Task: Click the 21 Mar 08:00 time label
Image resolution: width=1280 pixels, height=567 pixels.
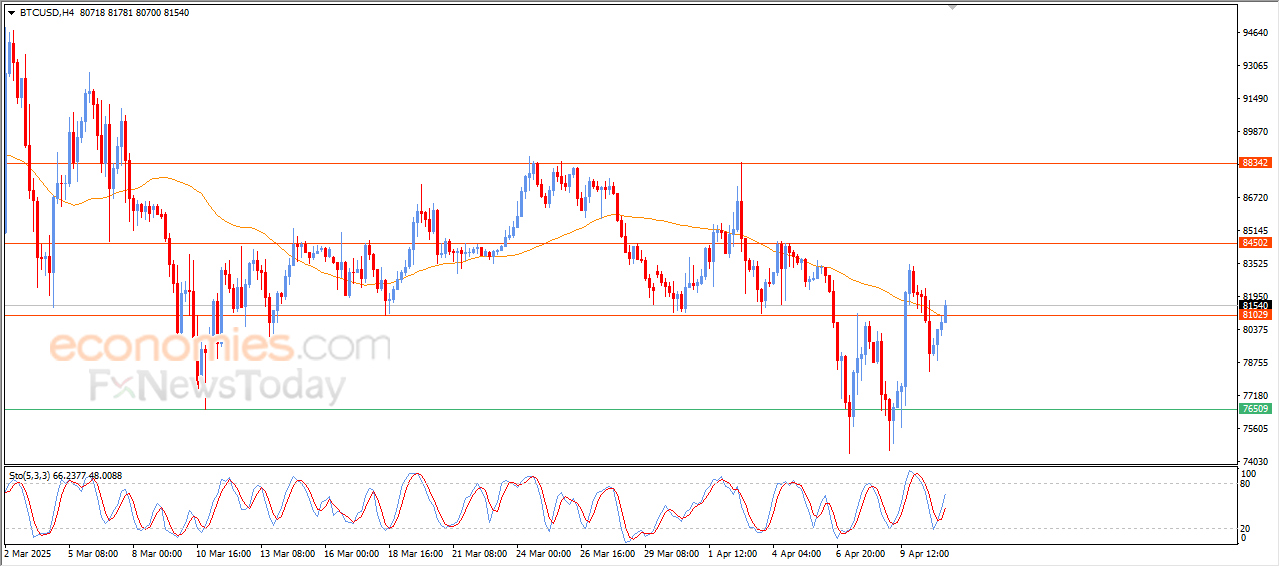Action: [x=479, y=553]
